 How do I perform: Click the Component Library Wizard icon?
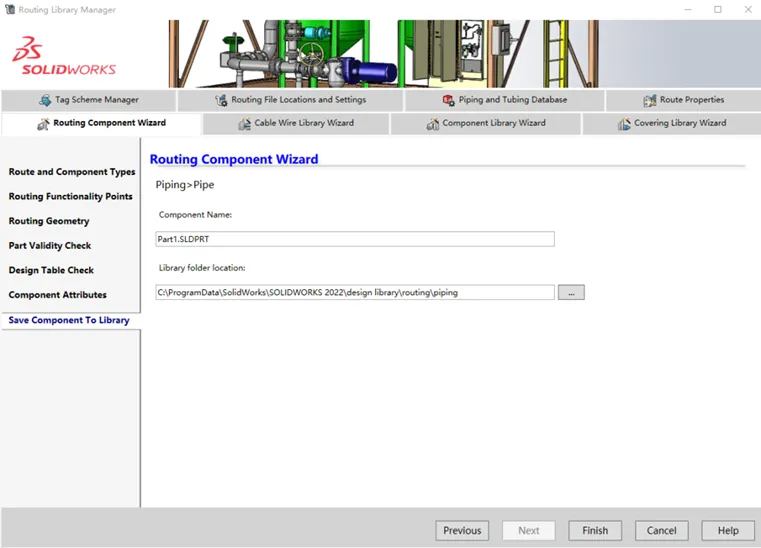pyautogui.click(x=432, y=124)
